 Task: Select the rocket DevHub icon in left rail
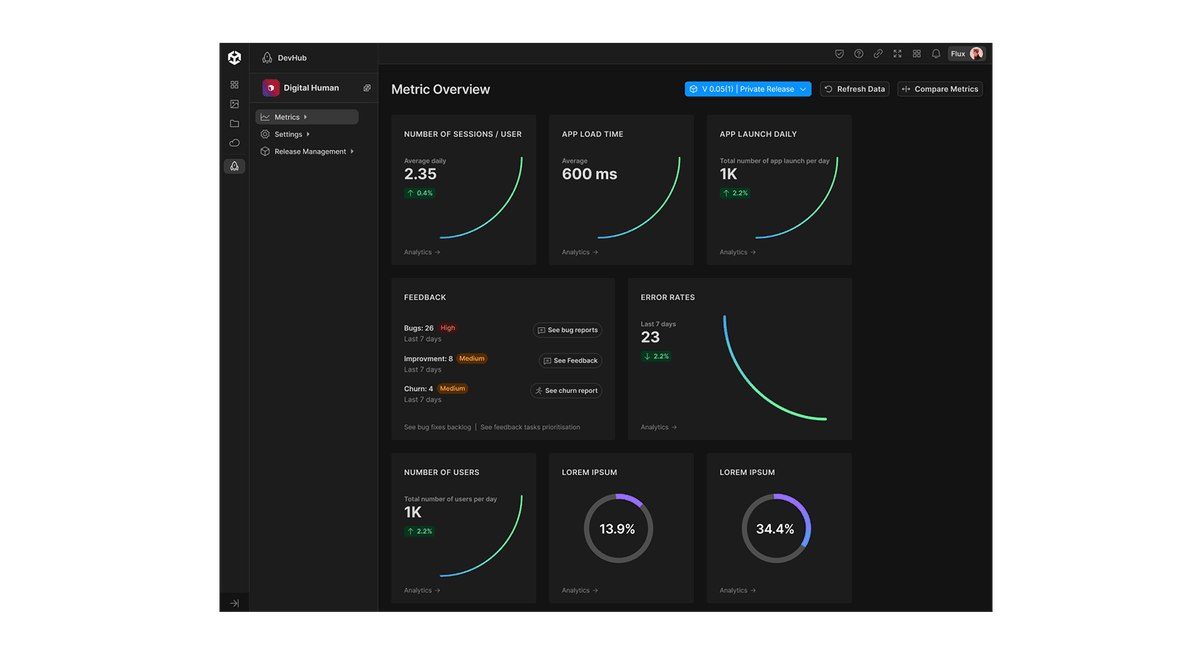coord(234,167)
